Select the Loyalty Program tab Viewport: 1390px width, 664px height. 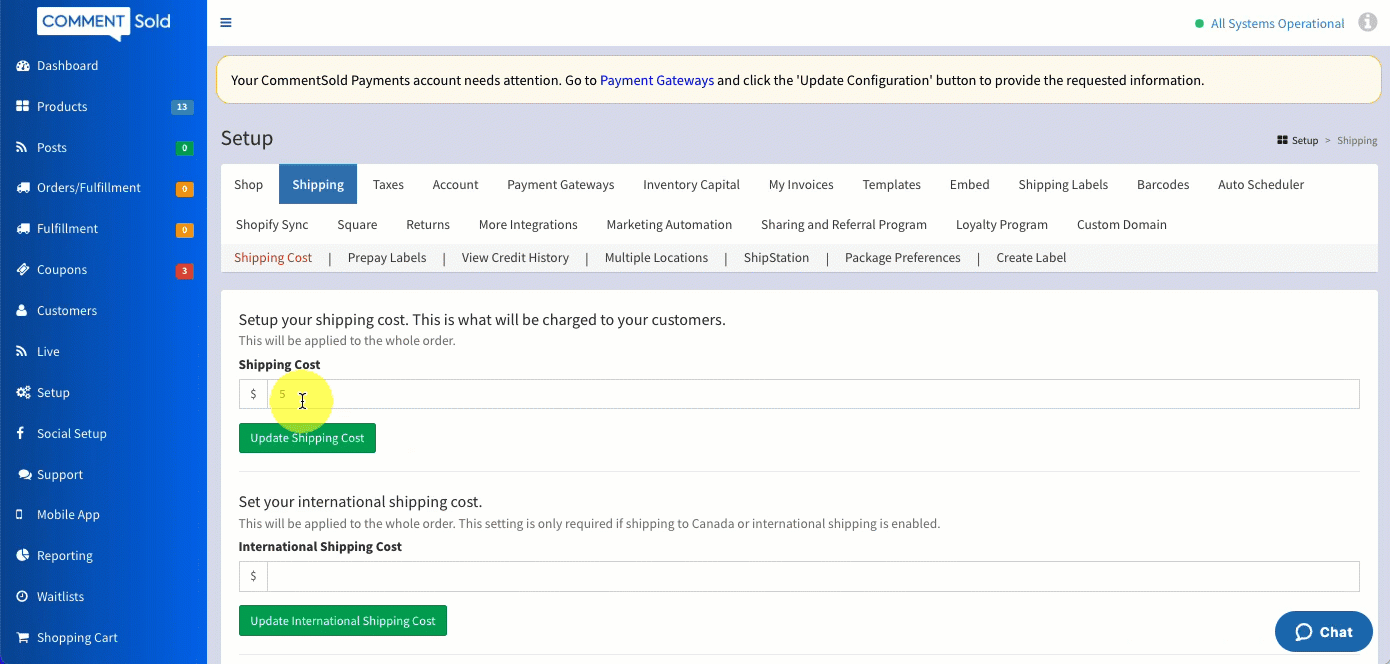point(1001,225)
